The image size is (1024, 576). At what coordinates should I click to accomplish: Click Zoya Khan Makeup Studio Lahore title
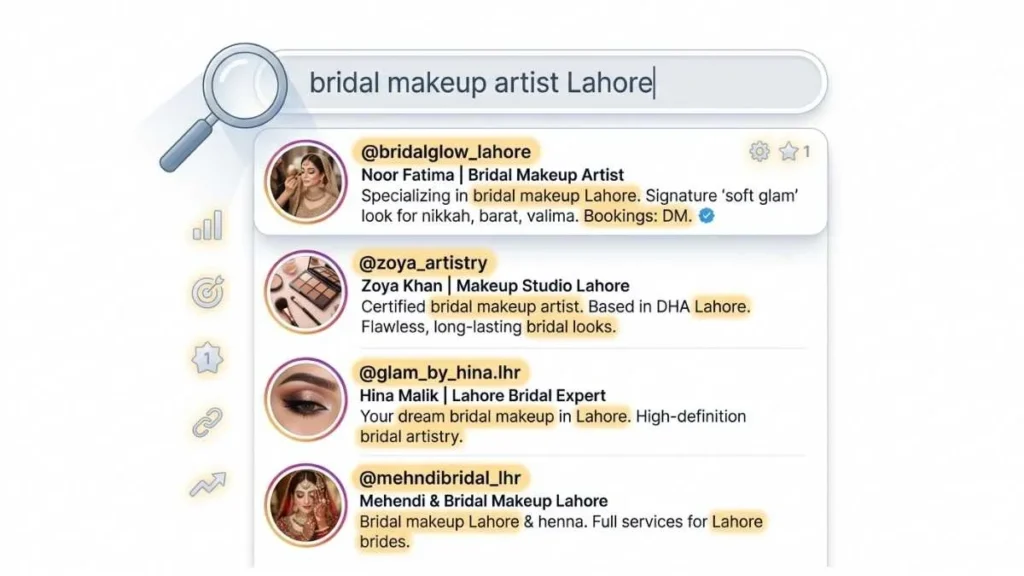coord(495,286)
